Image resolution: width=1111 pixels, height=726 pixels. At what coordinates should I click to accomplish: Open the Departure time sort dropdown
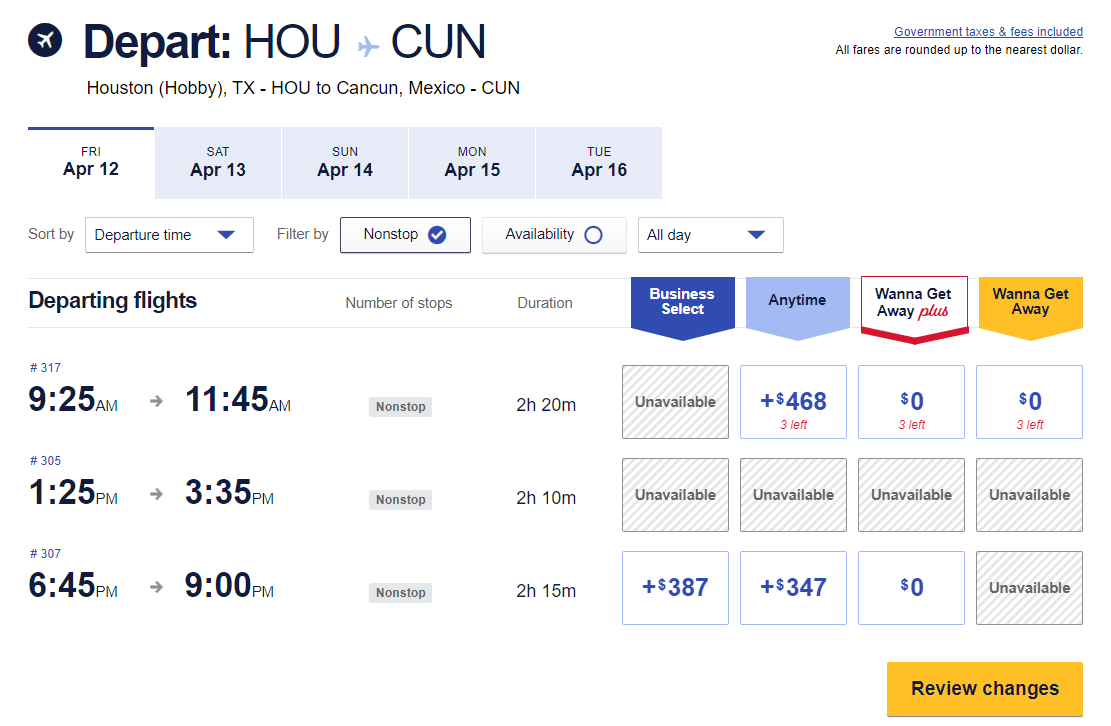click(x=168, y=235)
